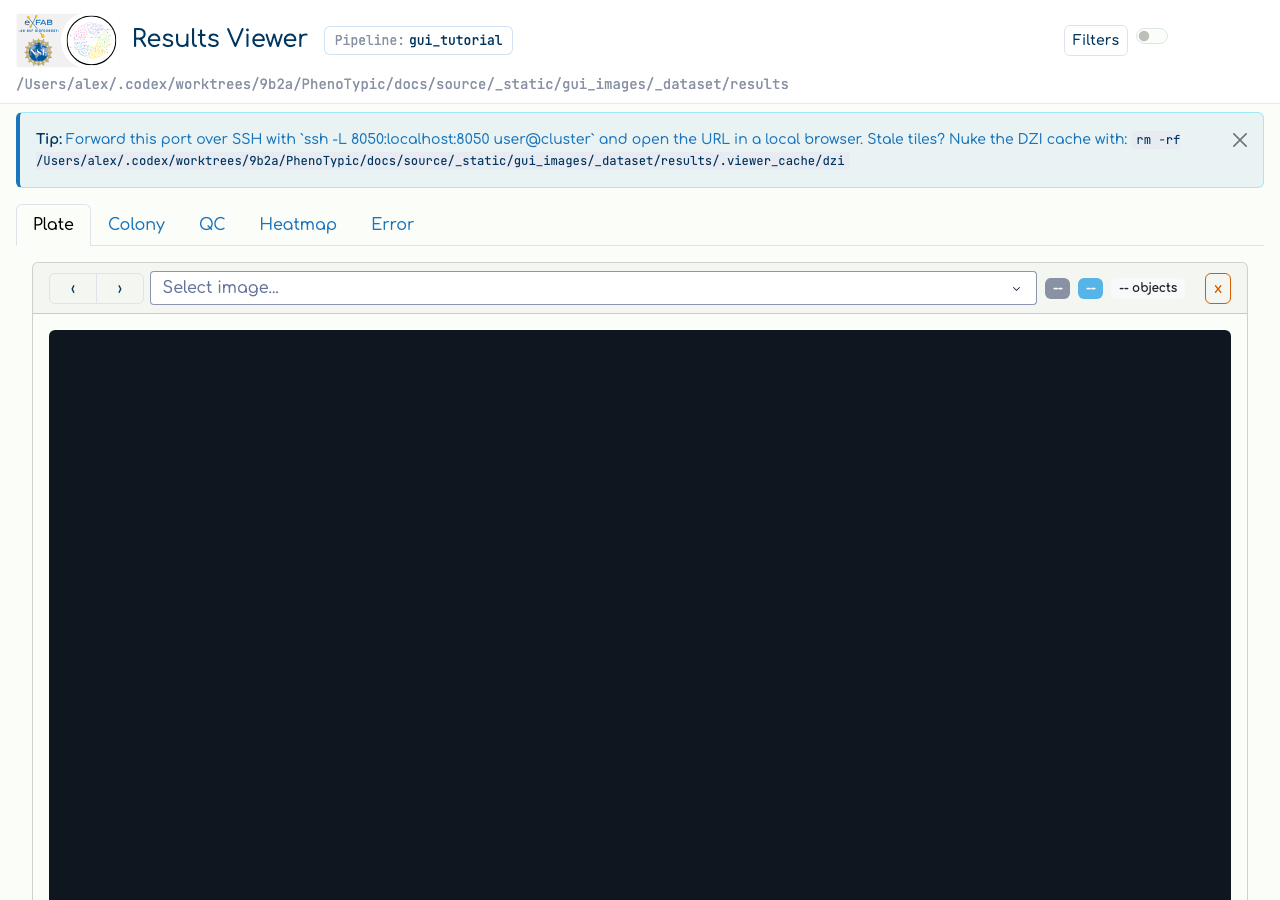The height and width of the screenshot is (900, 1280).
Task: Switch to the QC tab
Action: point(212,225)
